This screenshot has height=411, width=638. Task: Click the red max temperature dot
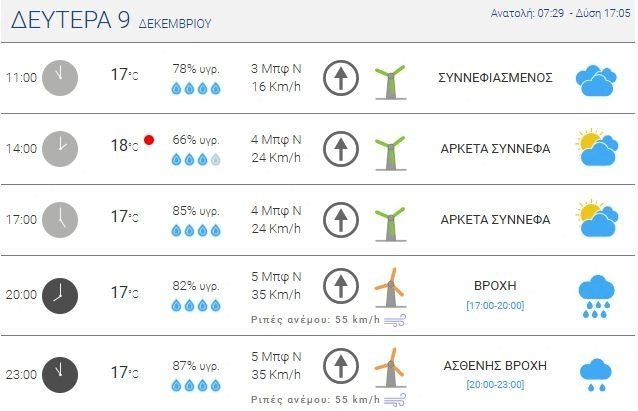(x=149, y=140)
